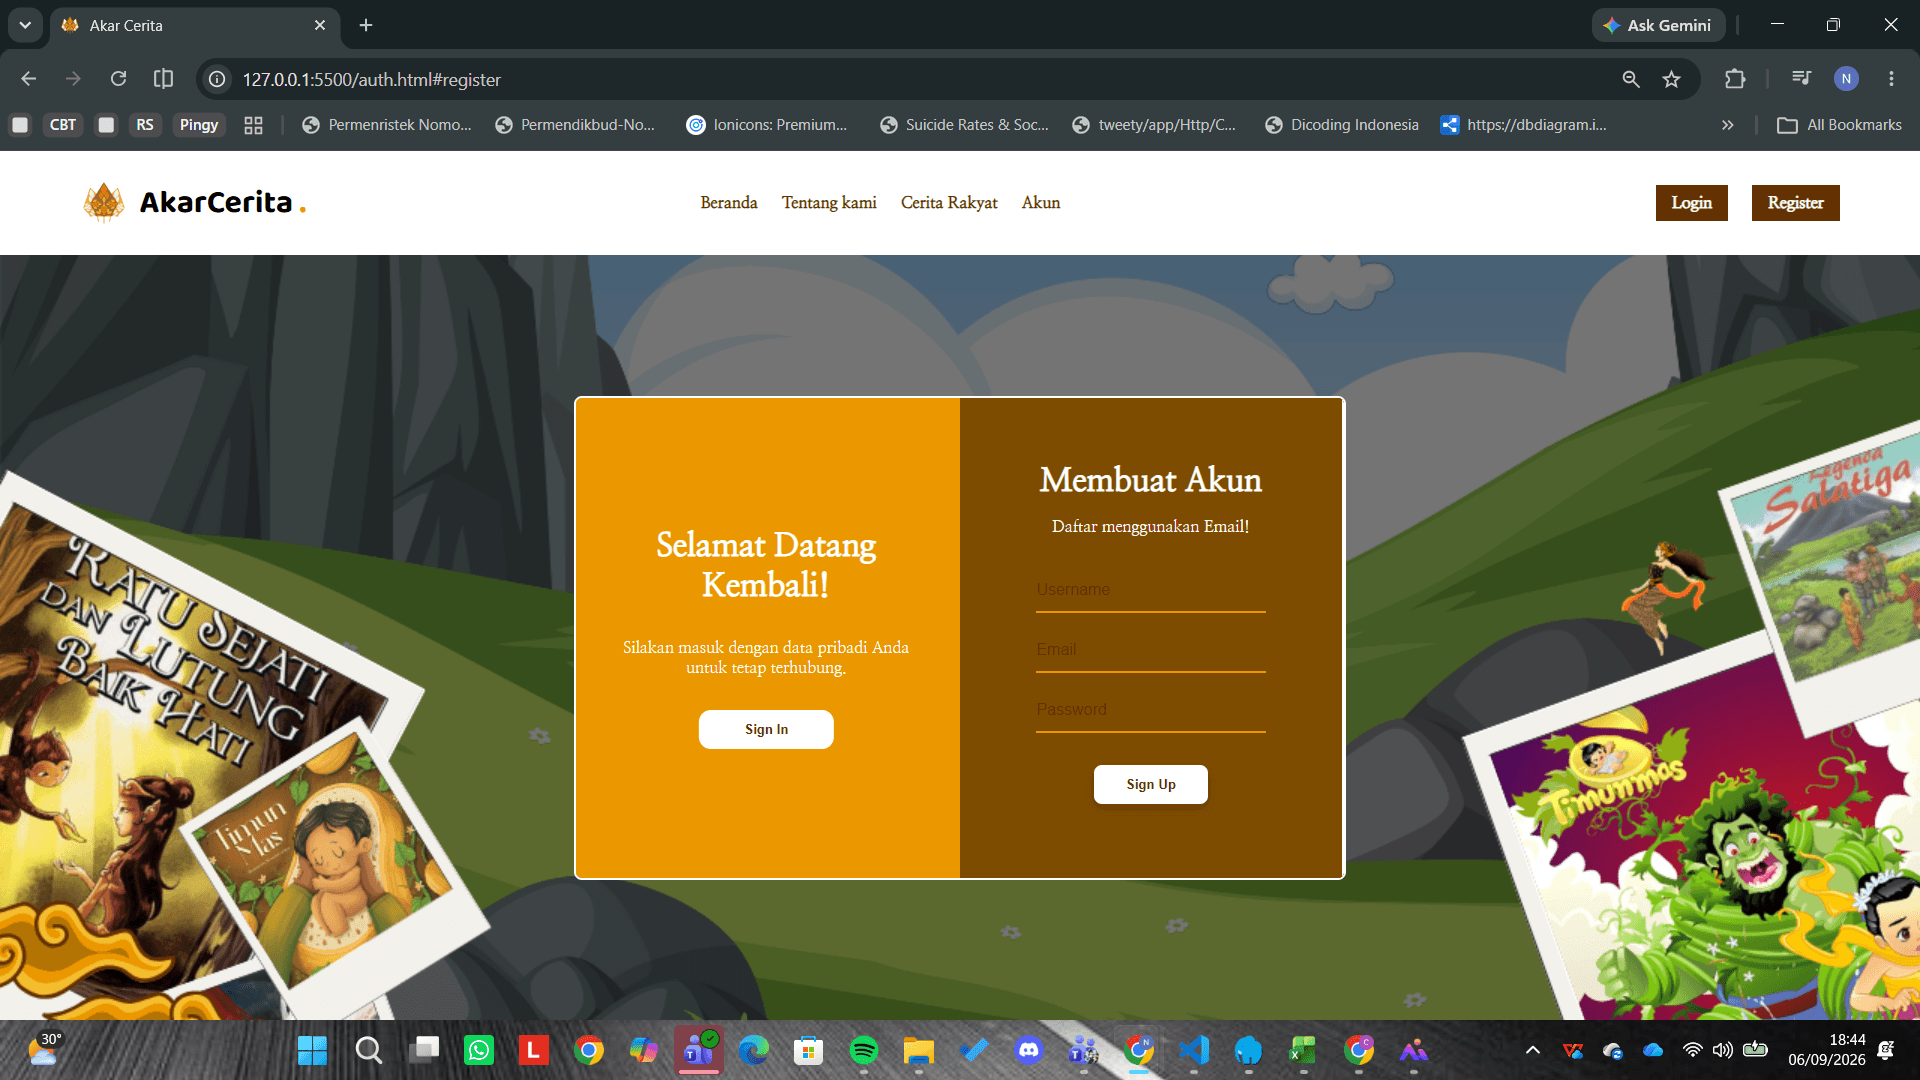The width and height of the screenshot is (1920, 1080).
Task: Open the media controls icon in Chrome toolbar
Action: 1801,79
